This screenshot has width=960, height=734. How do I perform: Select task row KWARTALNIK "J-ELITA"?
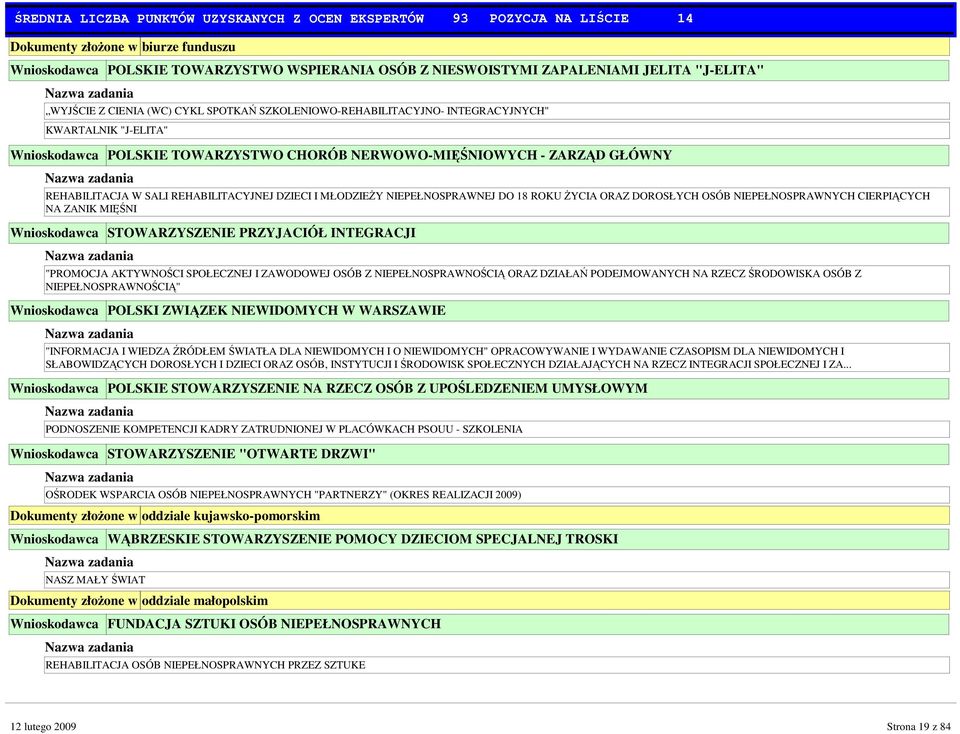pos(497,130)
